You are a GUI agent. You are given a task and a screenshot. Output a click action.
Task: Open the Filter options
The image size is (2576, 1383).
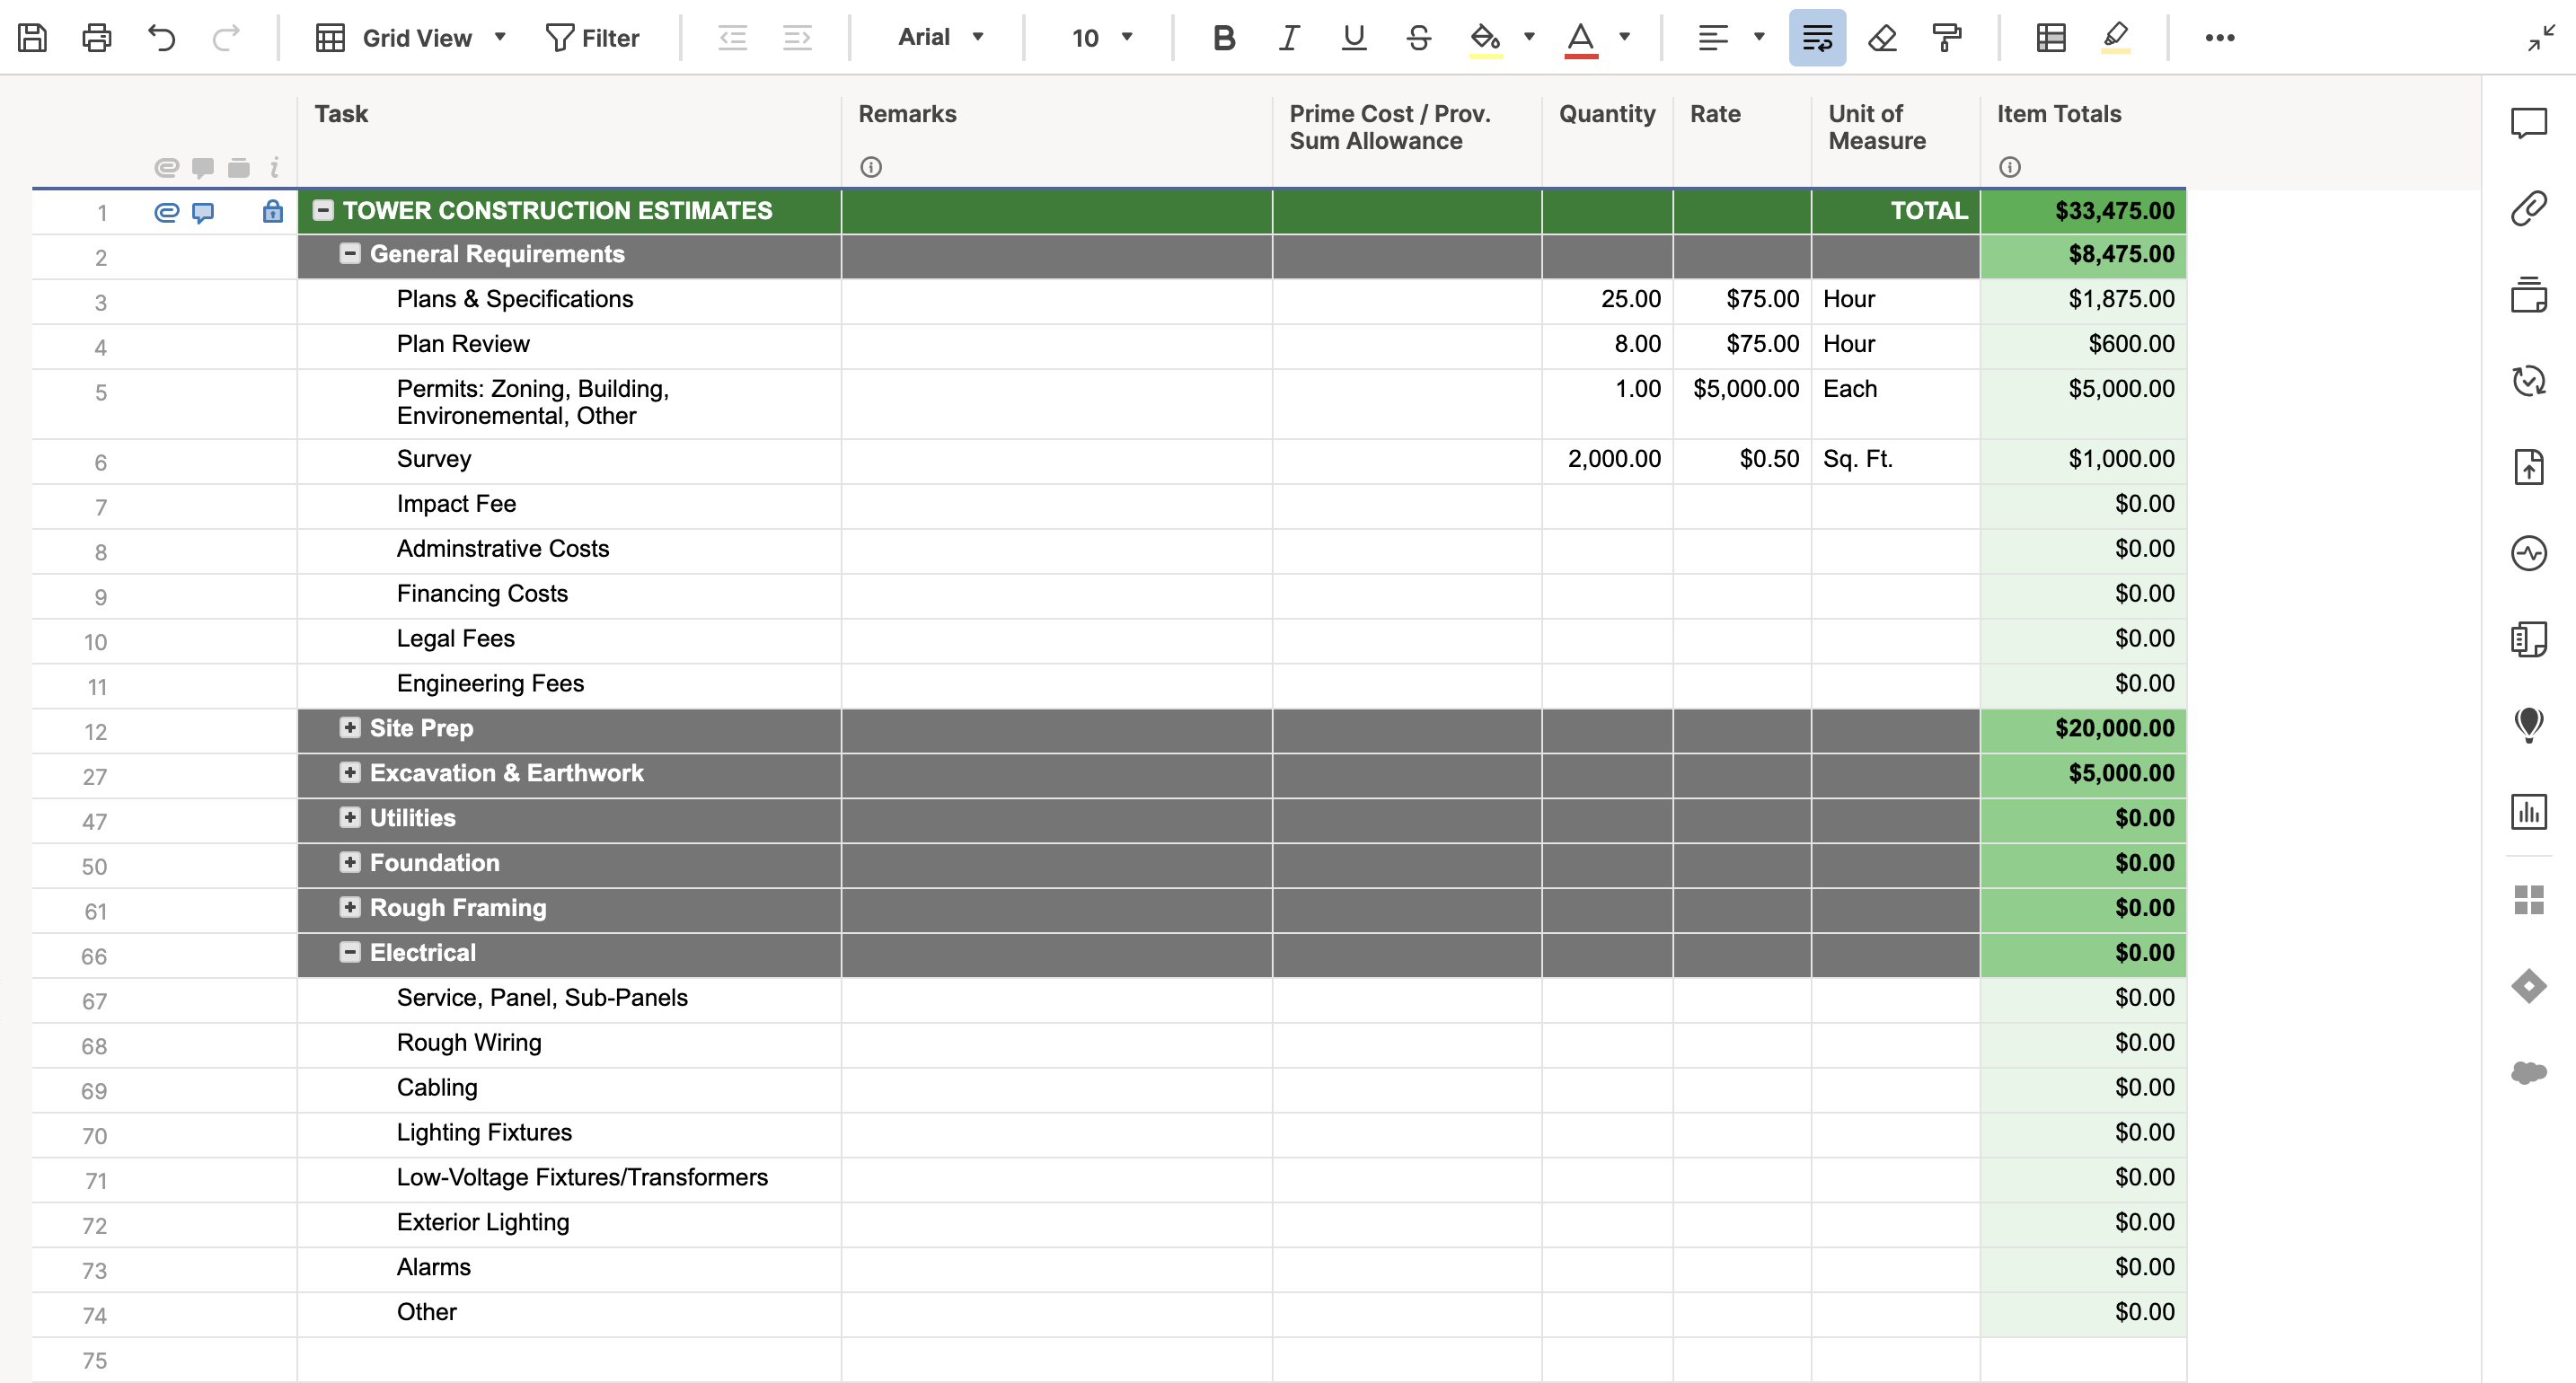594,38
